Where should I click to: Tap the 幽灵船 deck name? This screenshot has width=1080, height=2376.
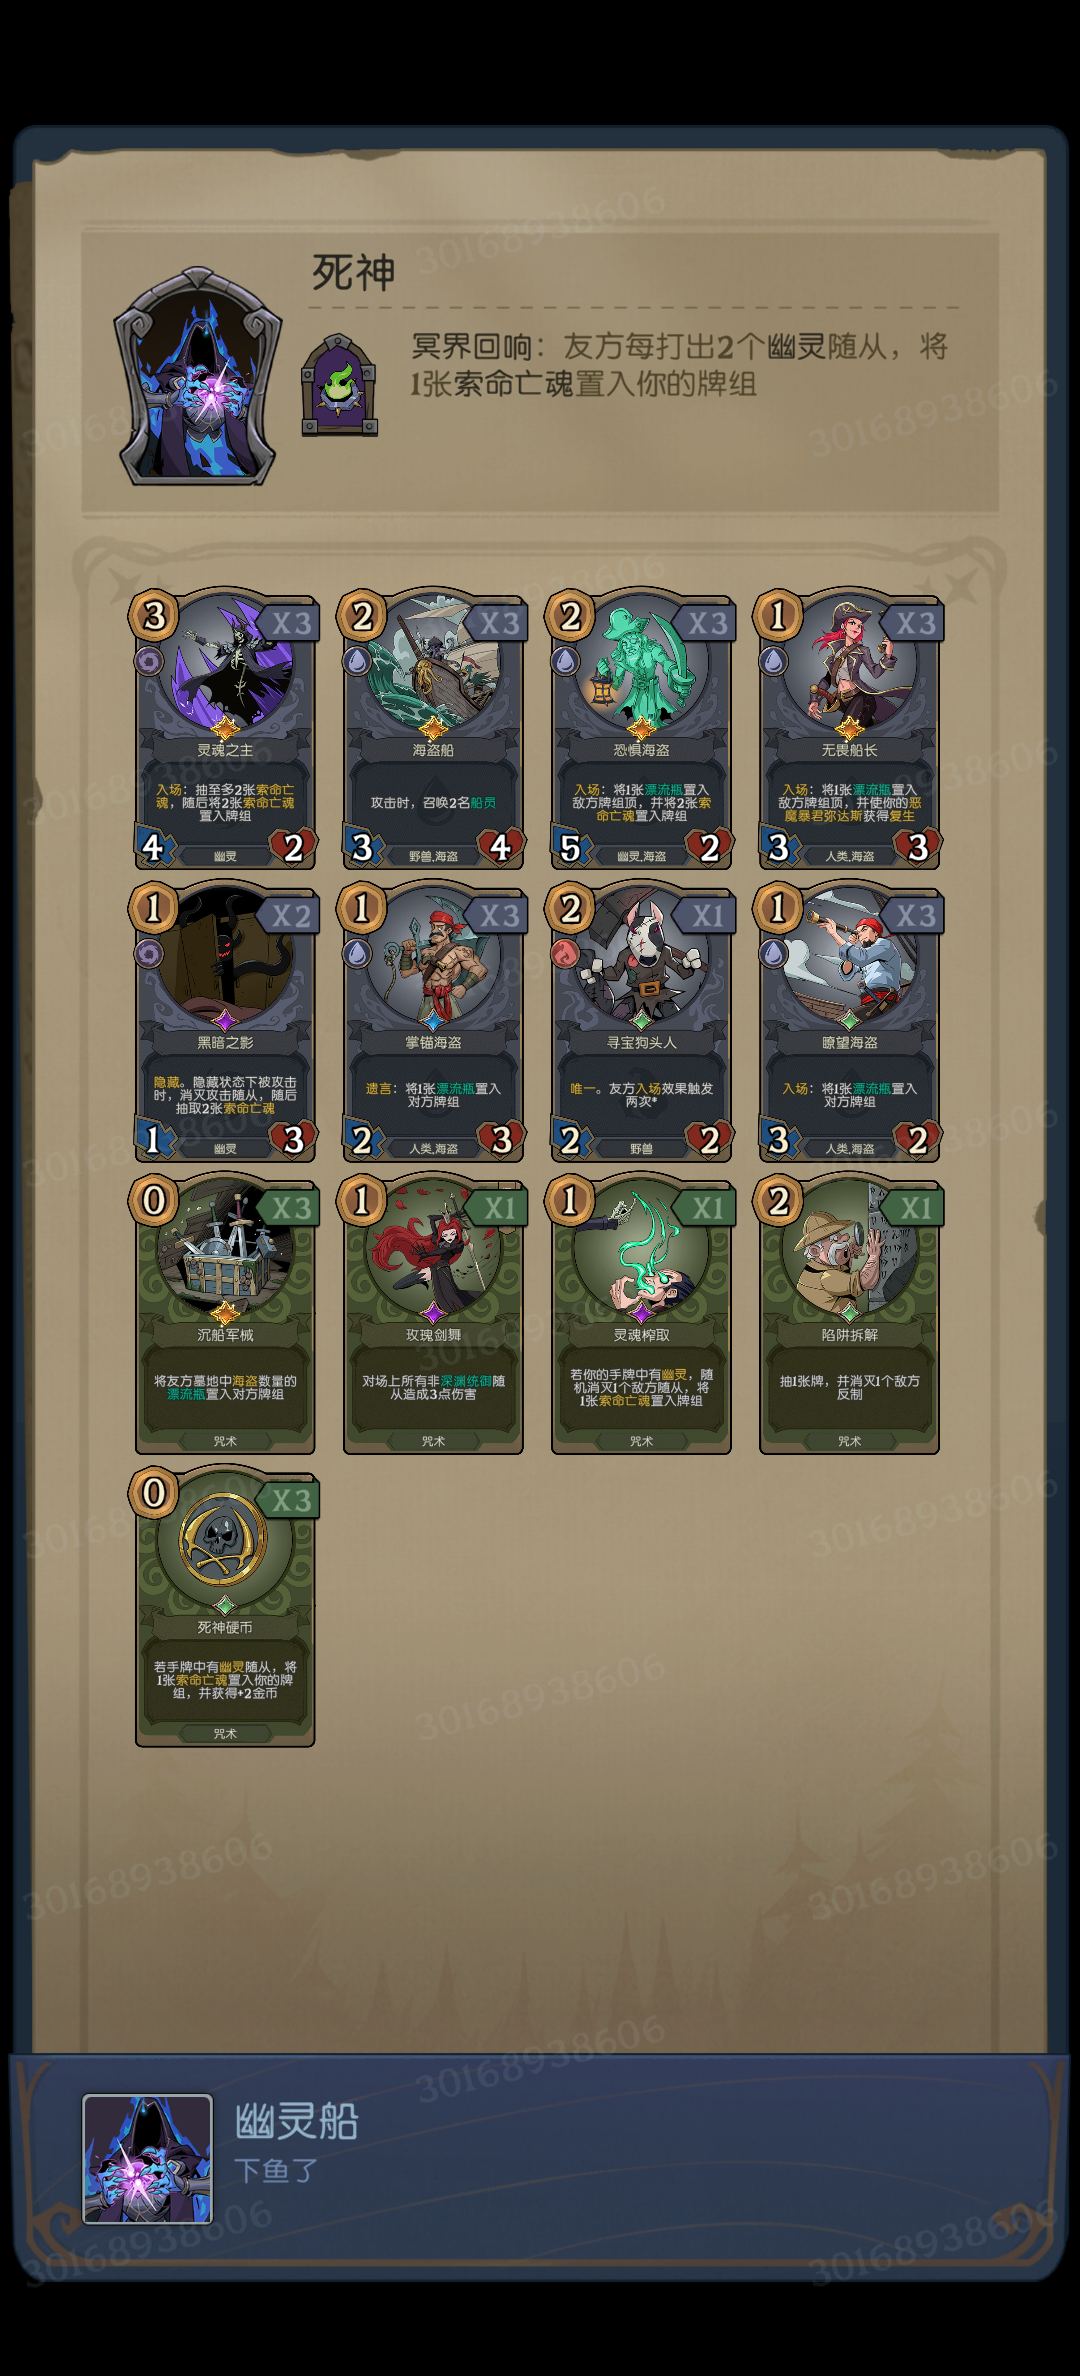[296, 2120]
